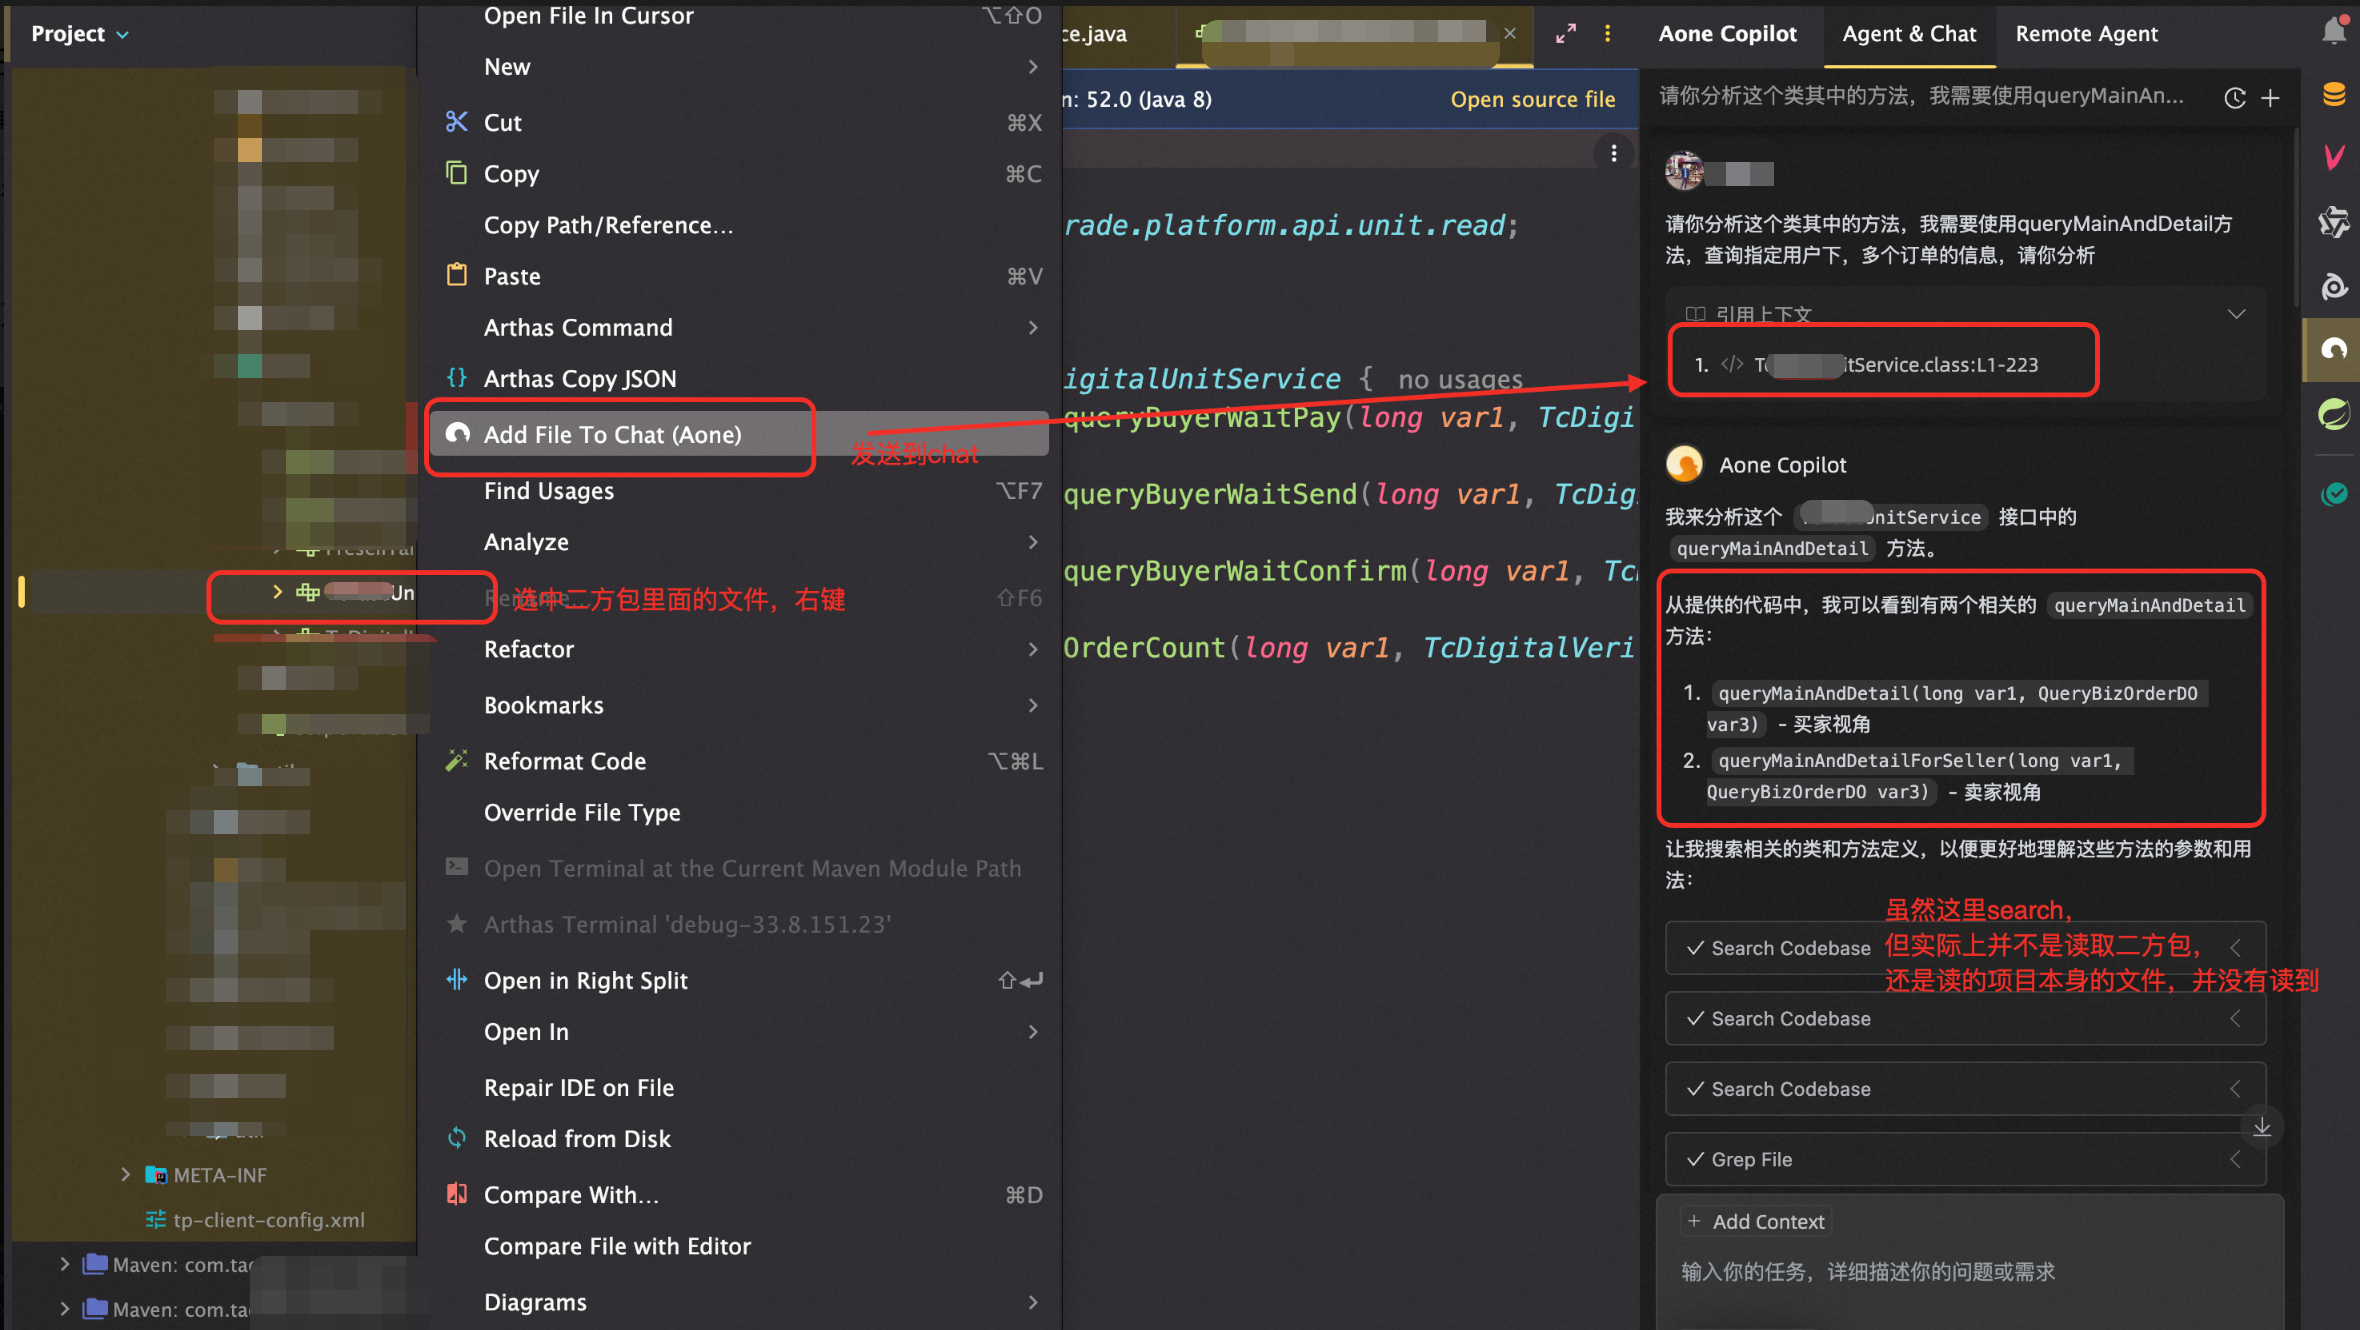Switch to Remote Agent tab

2086,34
